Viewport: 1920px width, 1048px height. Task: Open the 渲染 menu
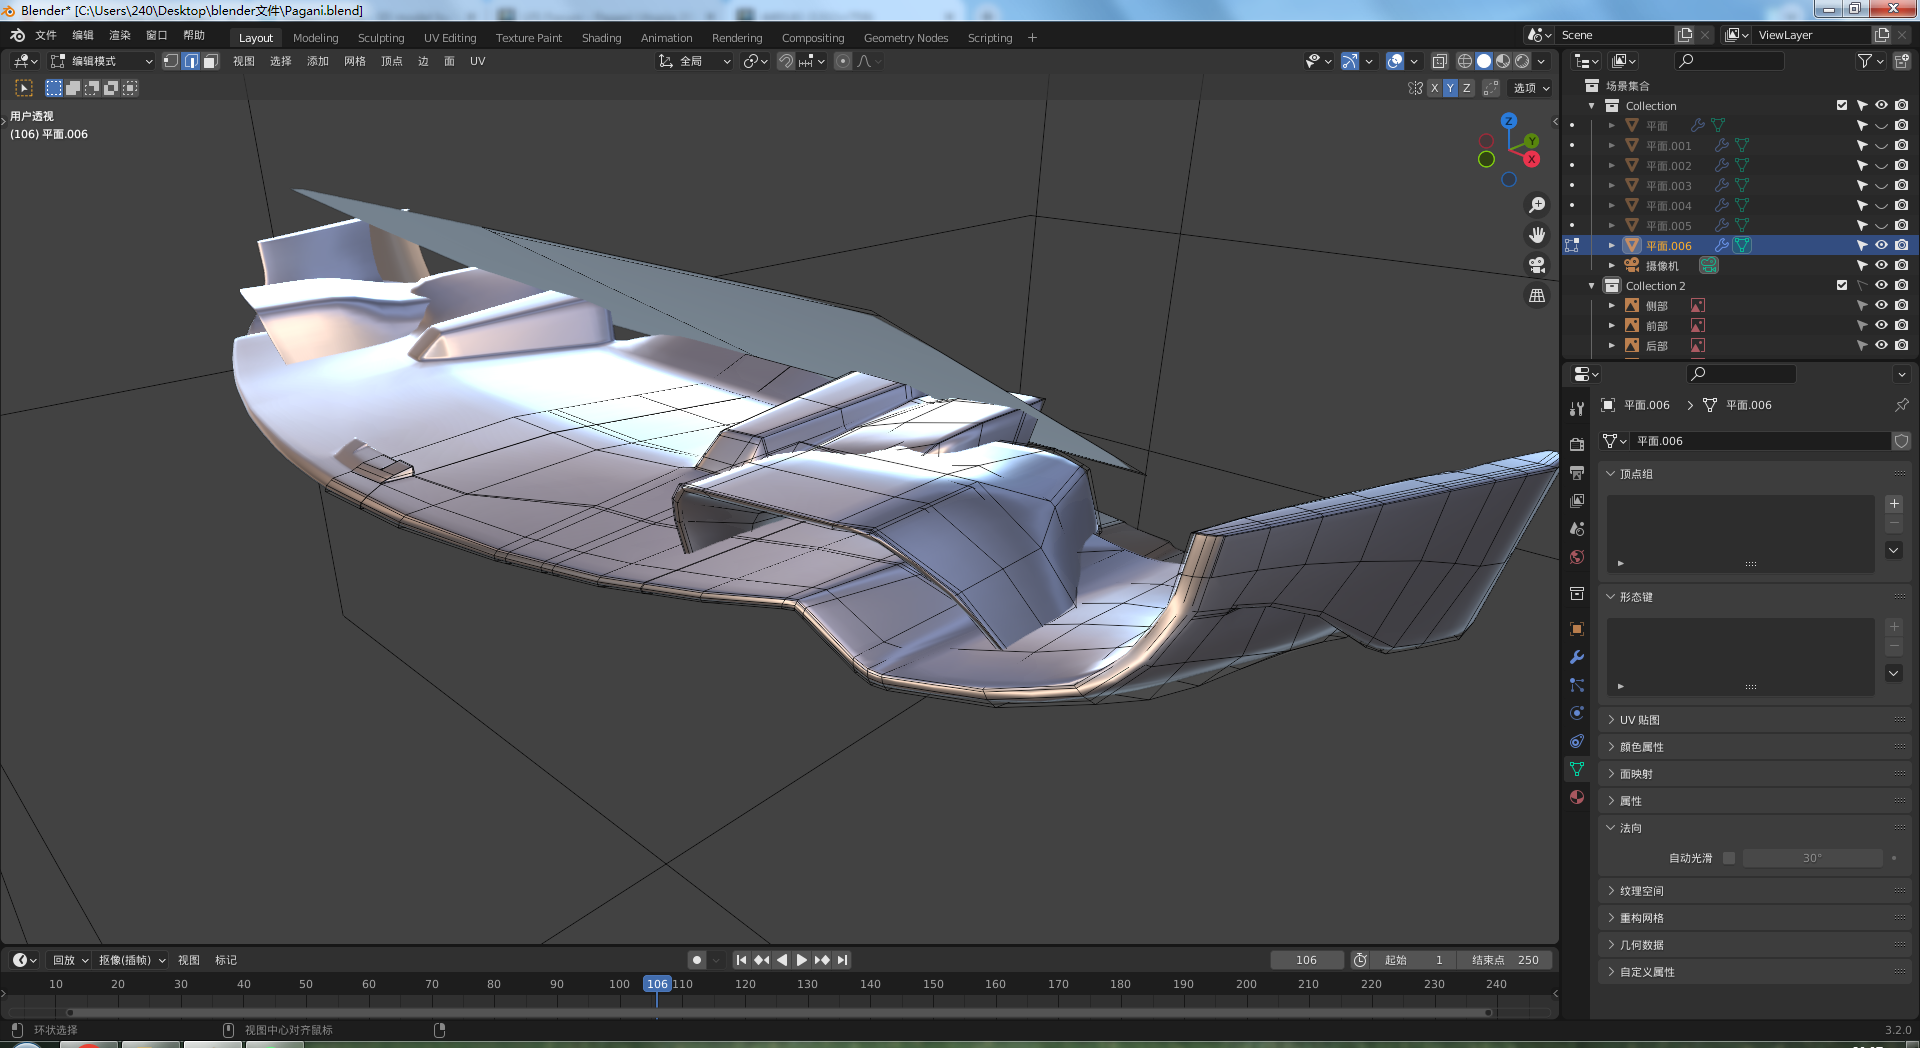pos(120,35)
